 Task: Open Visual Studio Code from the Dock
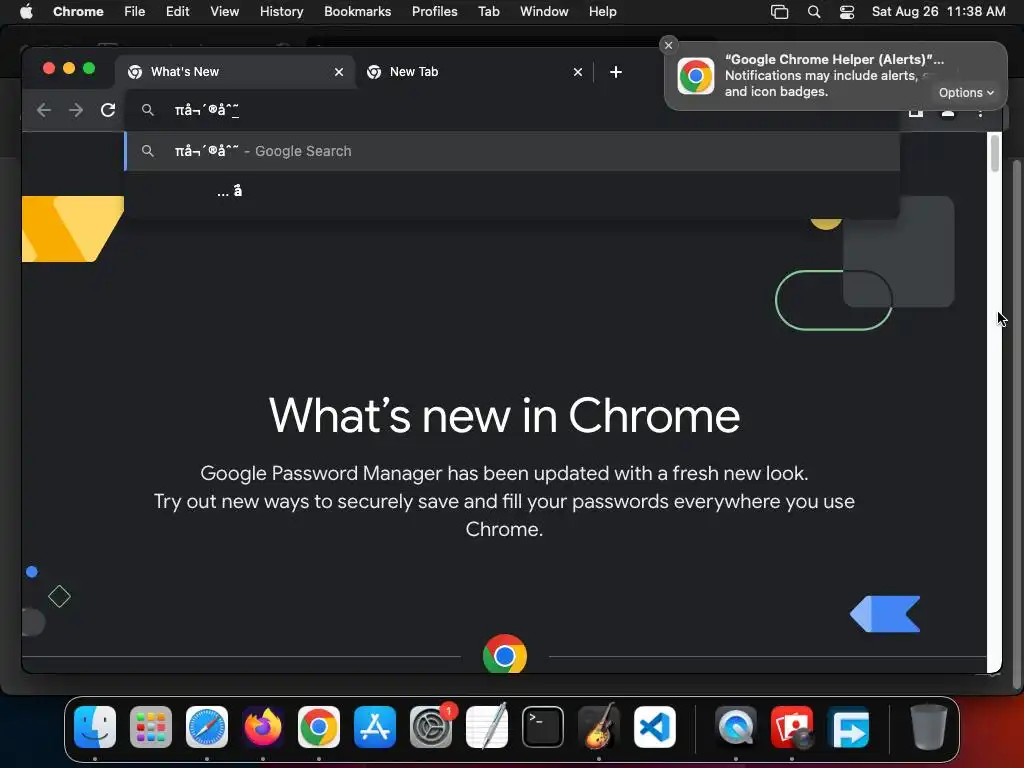(655, 727)
